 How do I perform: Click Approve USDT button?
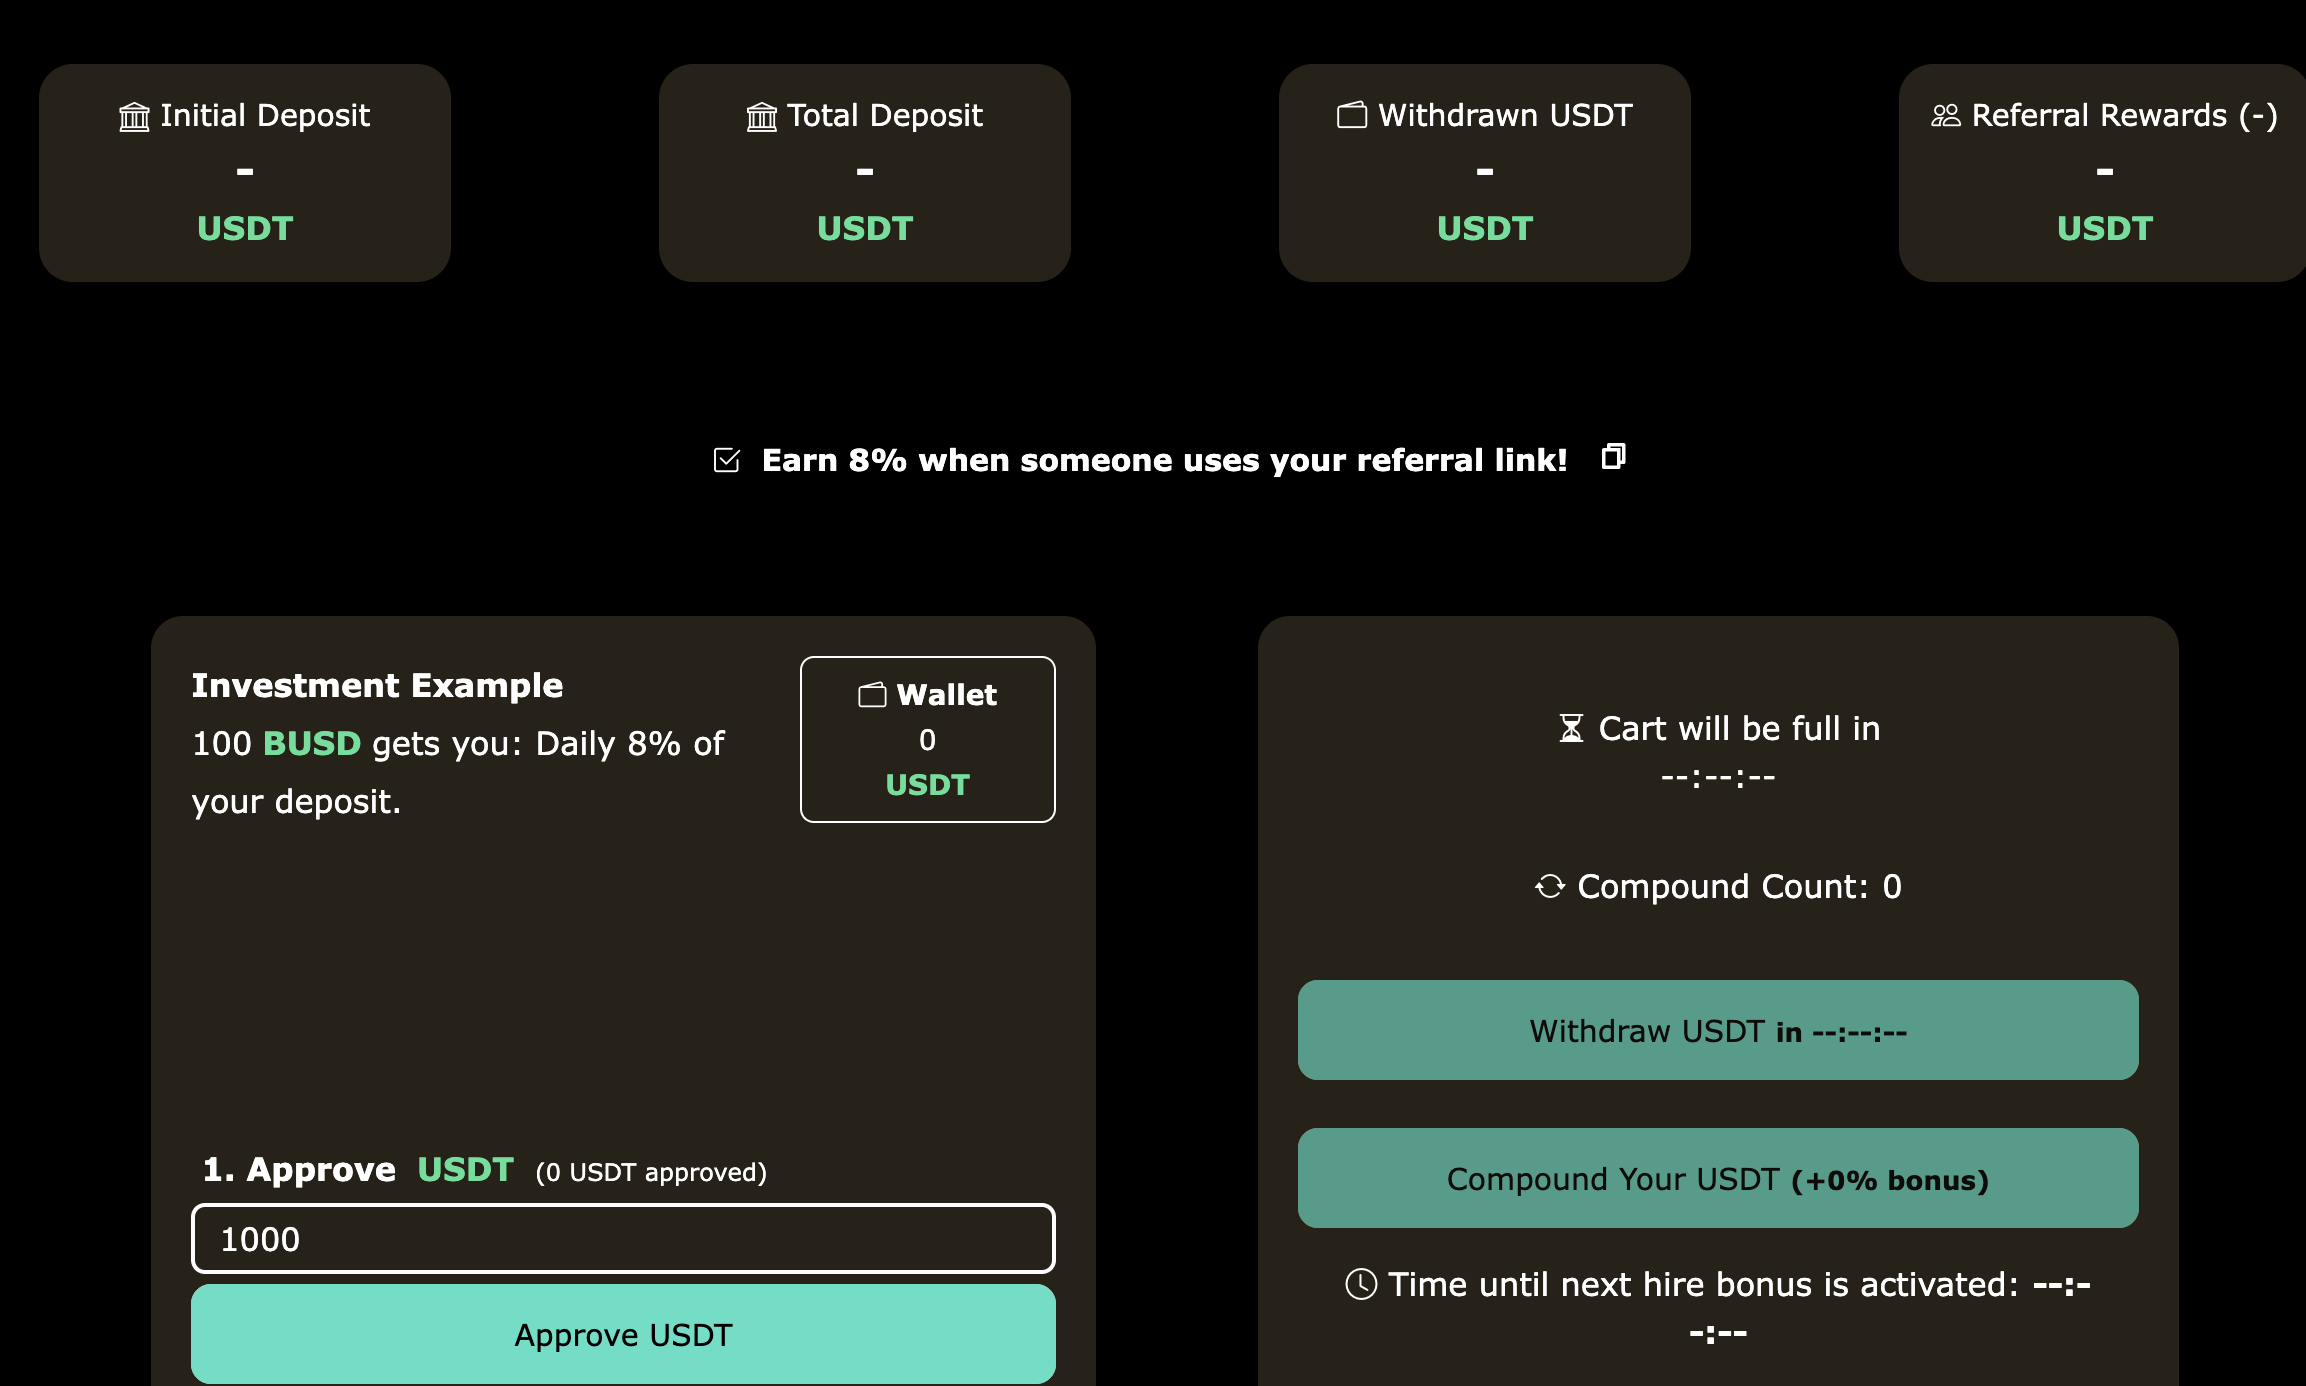pos(623,1334)
